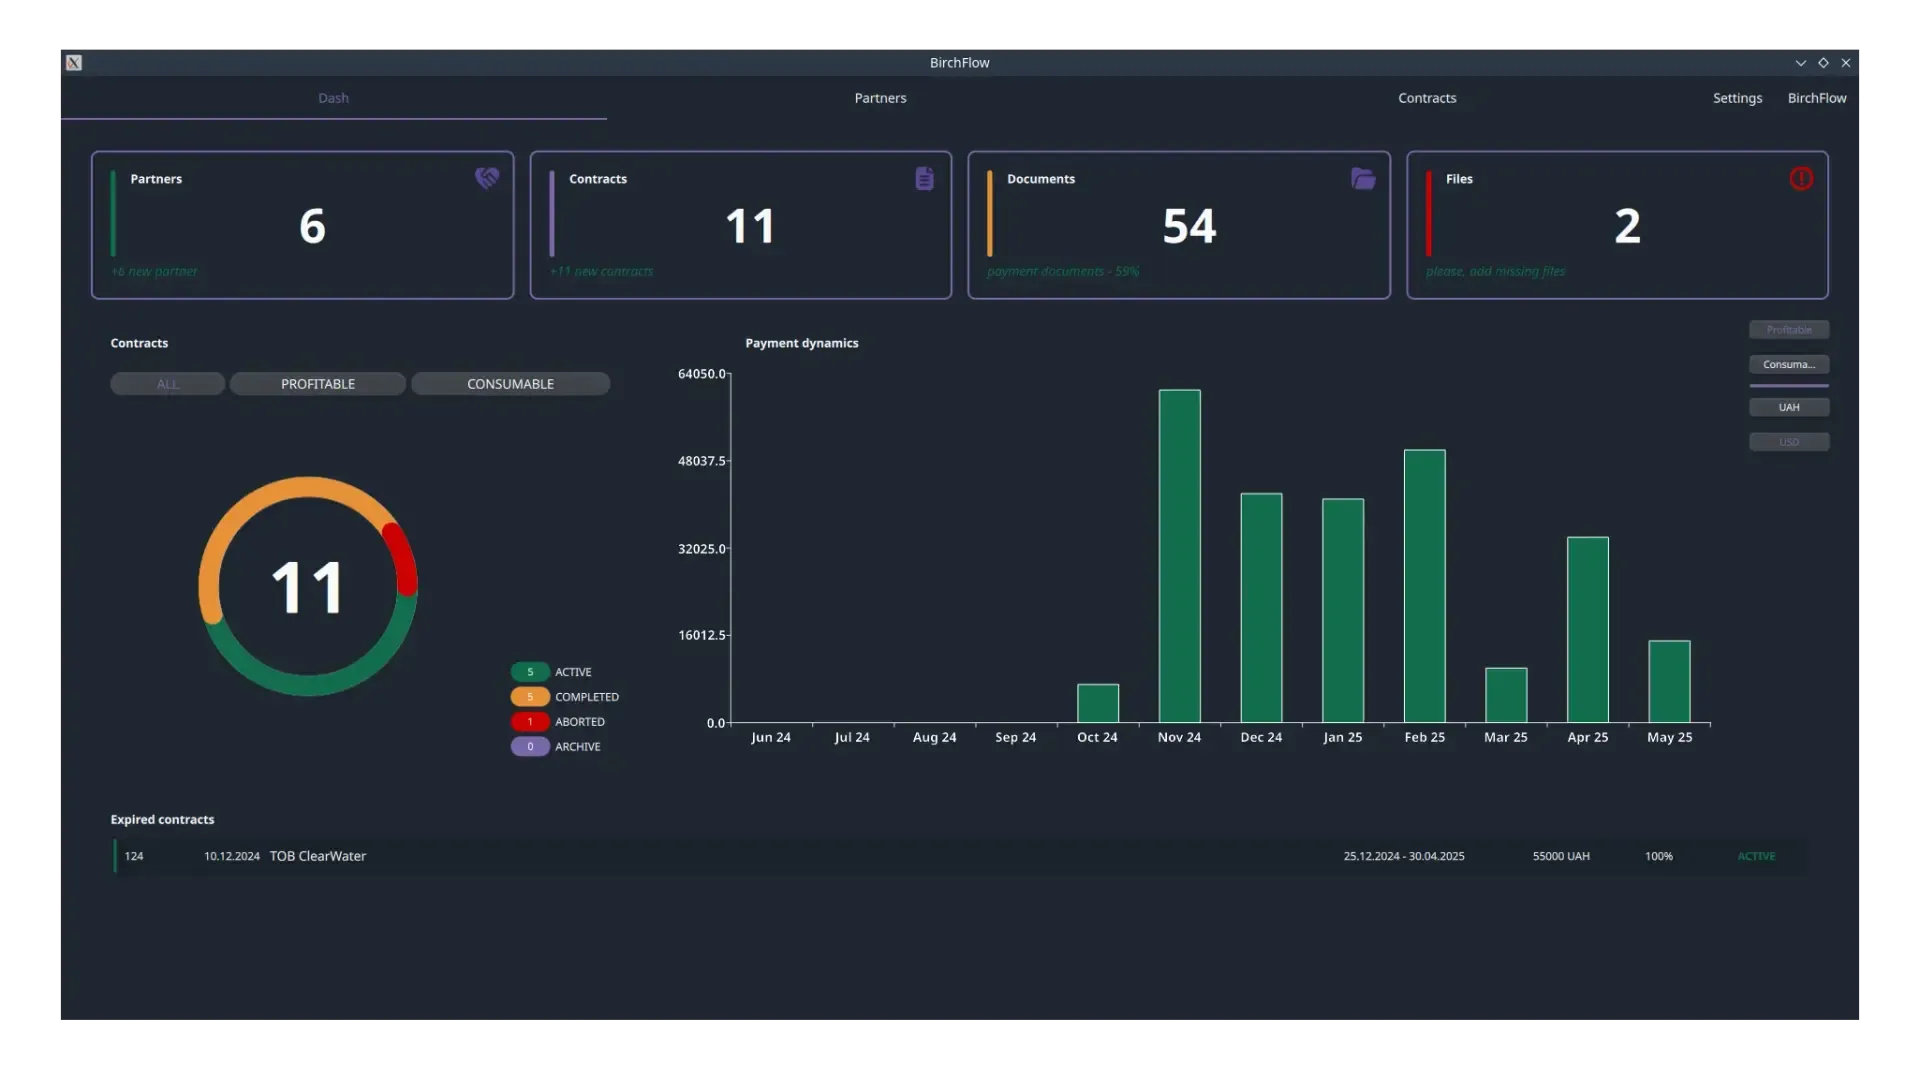Image resolution: width=1920 pixels, height=1092 pixels.
Task: Select the ALL filter in Contracts
Action: 167,383
